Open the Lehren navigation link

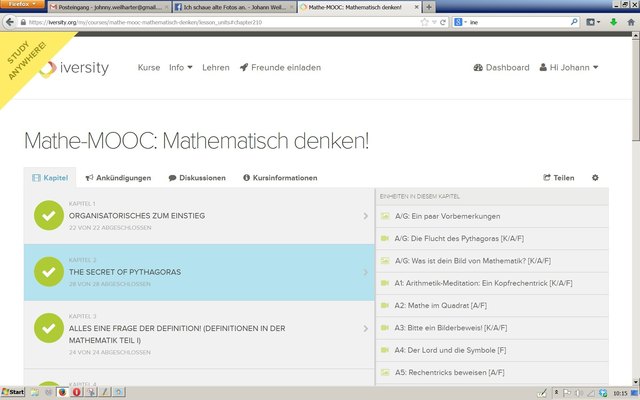pyautogui.click(x=216, y=67)
